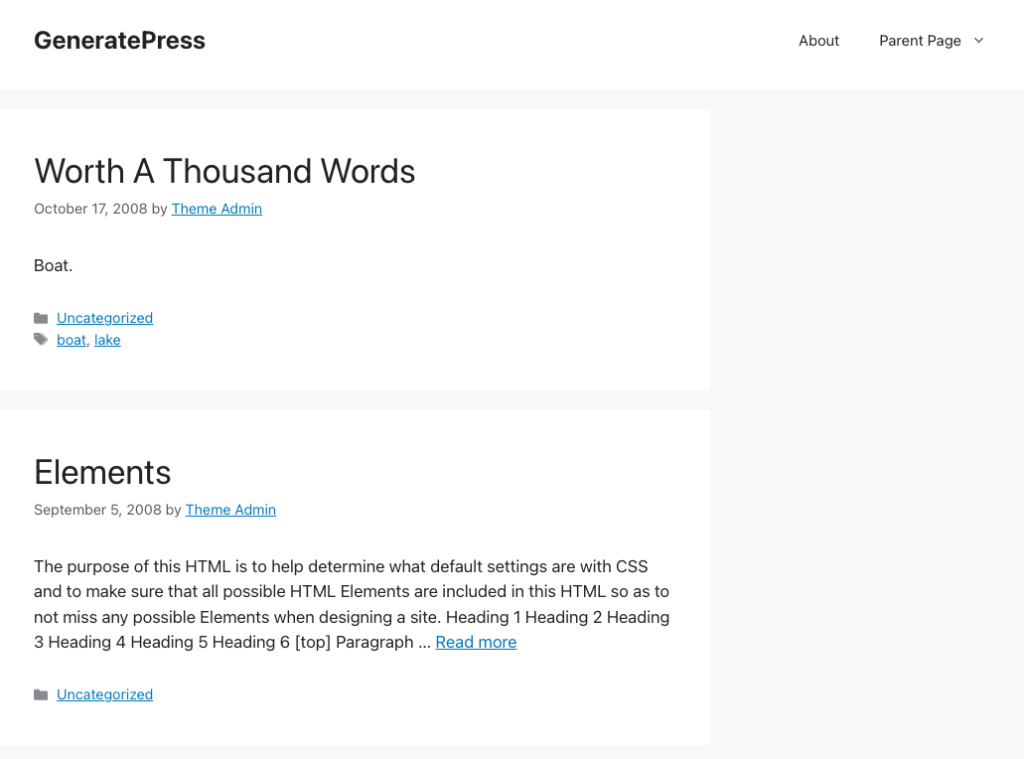Click Theme Admin under Worth A Thousand Words
This screenshot has height=759, width=1024.
pyautogui.click(x=216, y=209)
